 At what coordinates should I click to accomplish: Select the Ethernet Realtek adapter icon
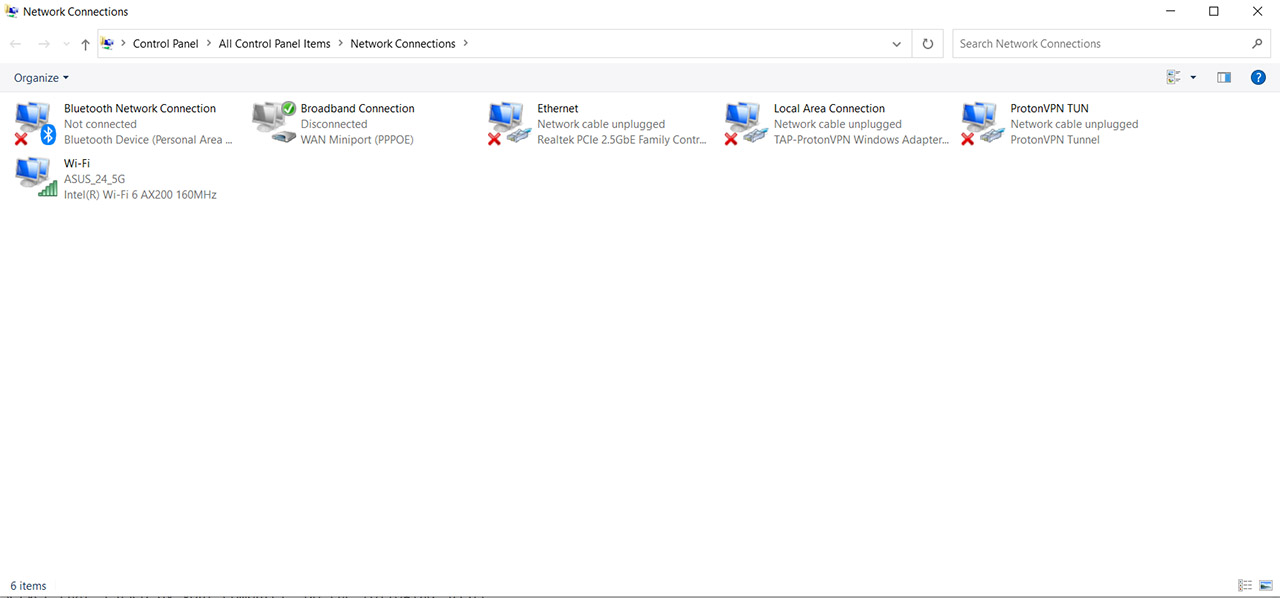[x=509, y=123]
